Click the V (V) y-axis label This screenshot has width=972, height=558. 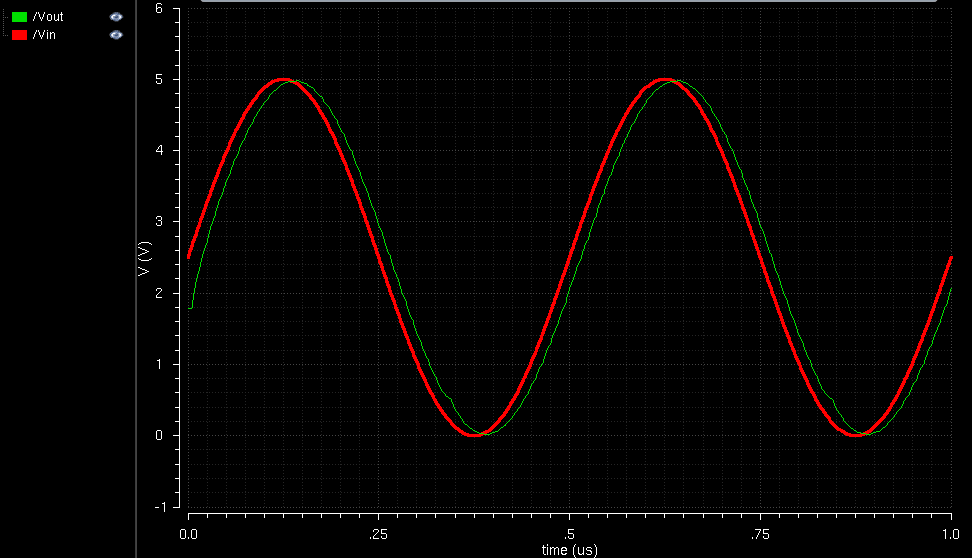pyautogui.click(x=144, y=259)
